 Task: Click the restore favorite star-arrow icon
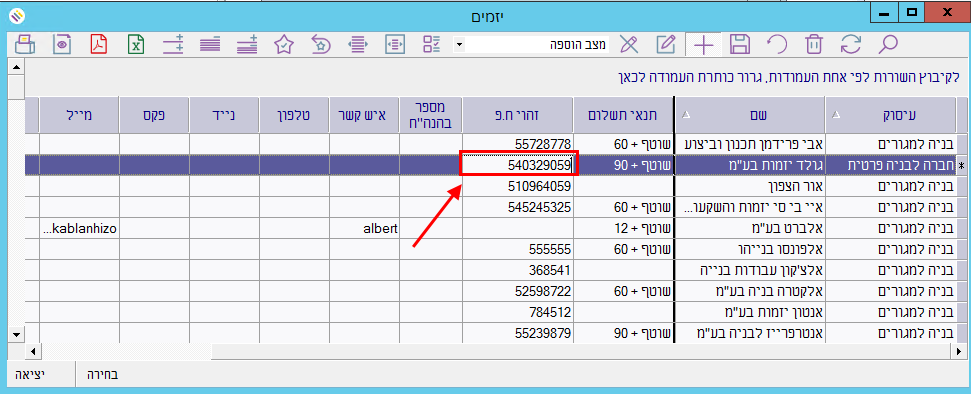coord(320,45)
